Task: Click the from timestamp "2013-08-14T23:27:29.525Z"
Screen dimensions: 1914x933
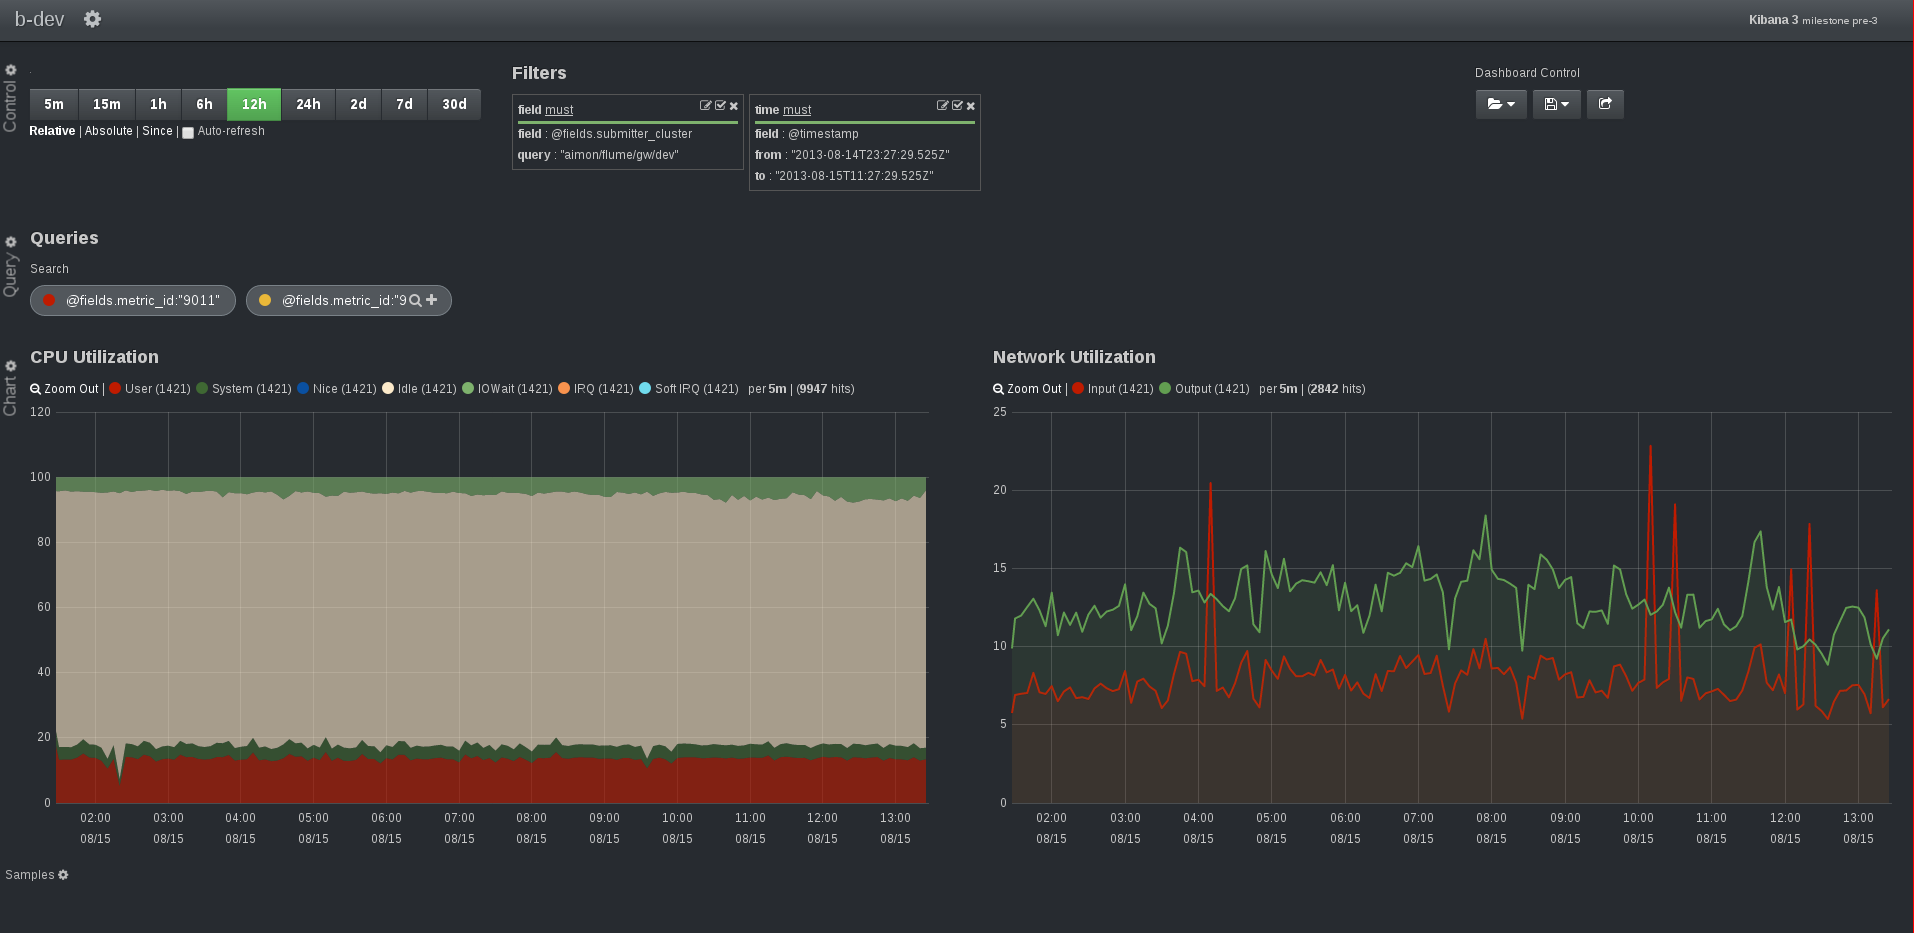Action: point(870,155)
